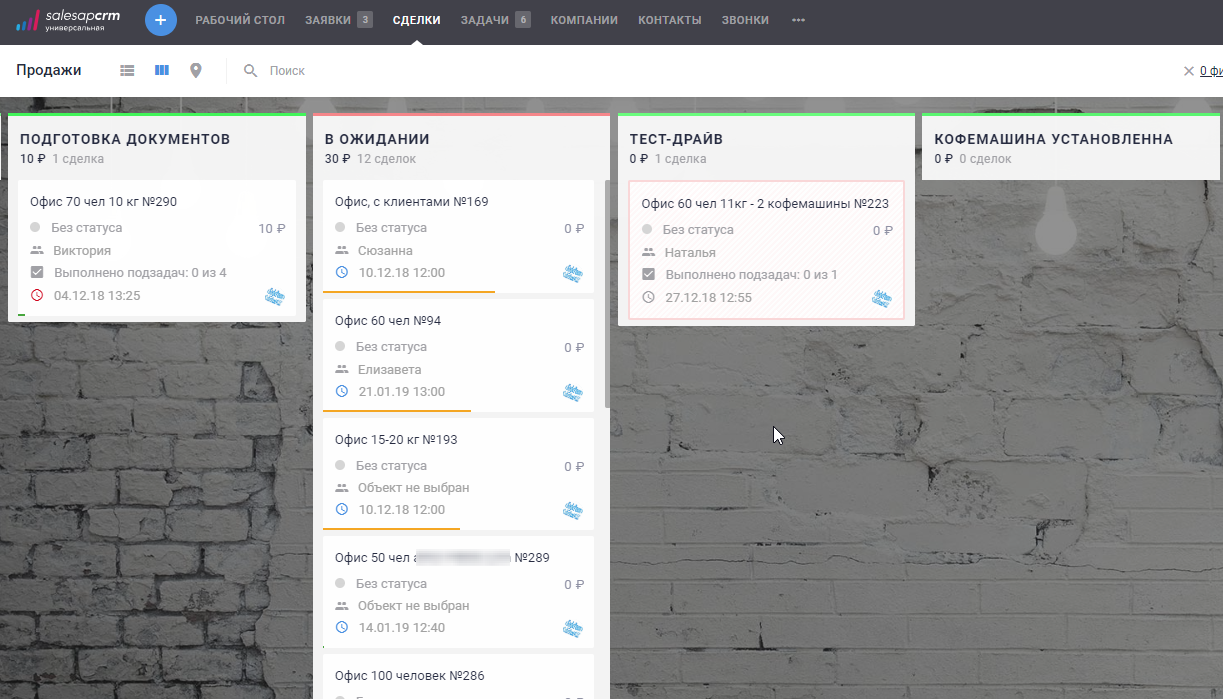Viewport: 1223px width, 699px height.
Task: Click the SalesapCRM logo
Action: pyautogui.click(x=68, y=20)
